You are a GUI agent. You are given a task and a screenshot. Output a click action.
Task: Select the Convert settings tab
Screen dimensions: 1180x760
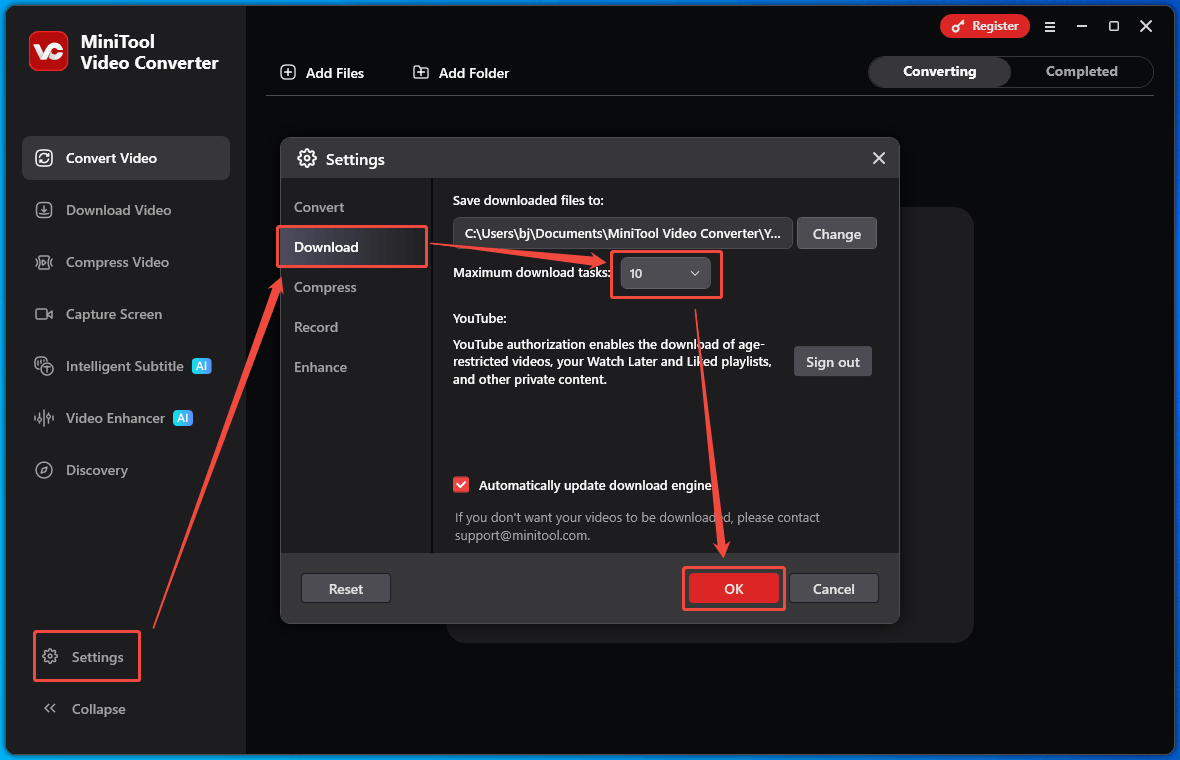319,207
